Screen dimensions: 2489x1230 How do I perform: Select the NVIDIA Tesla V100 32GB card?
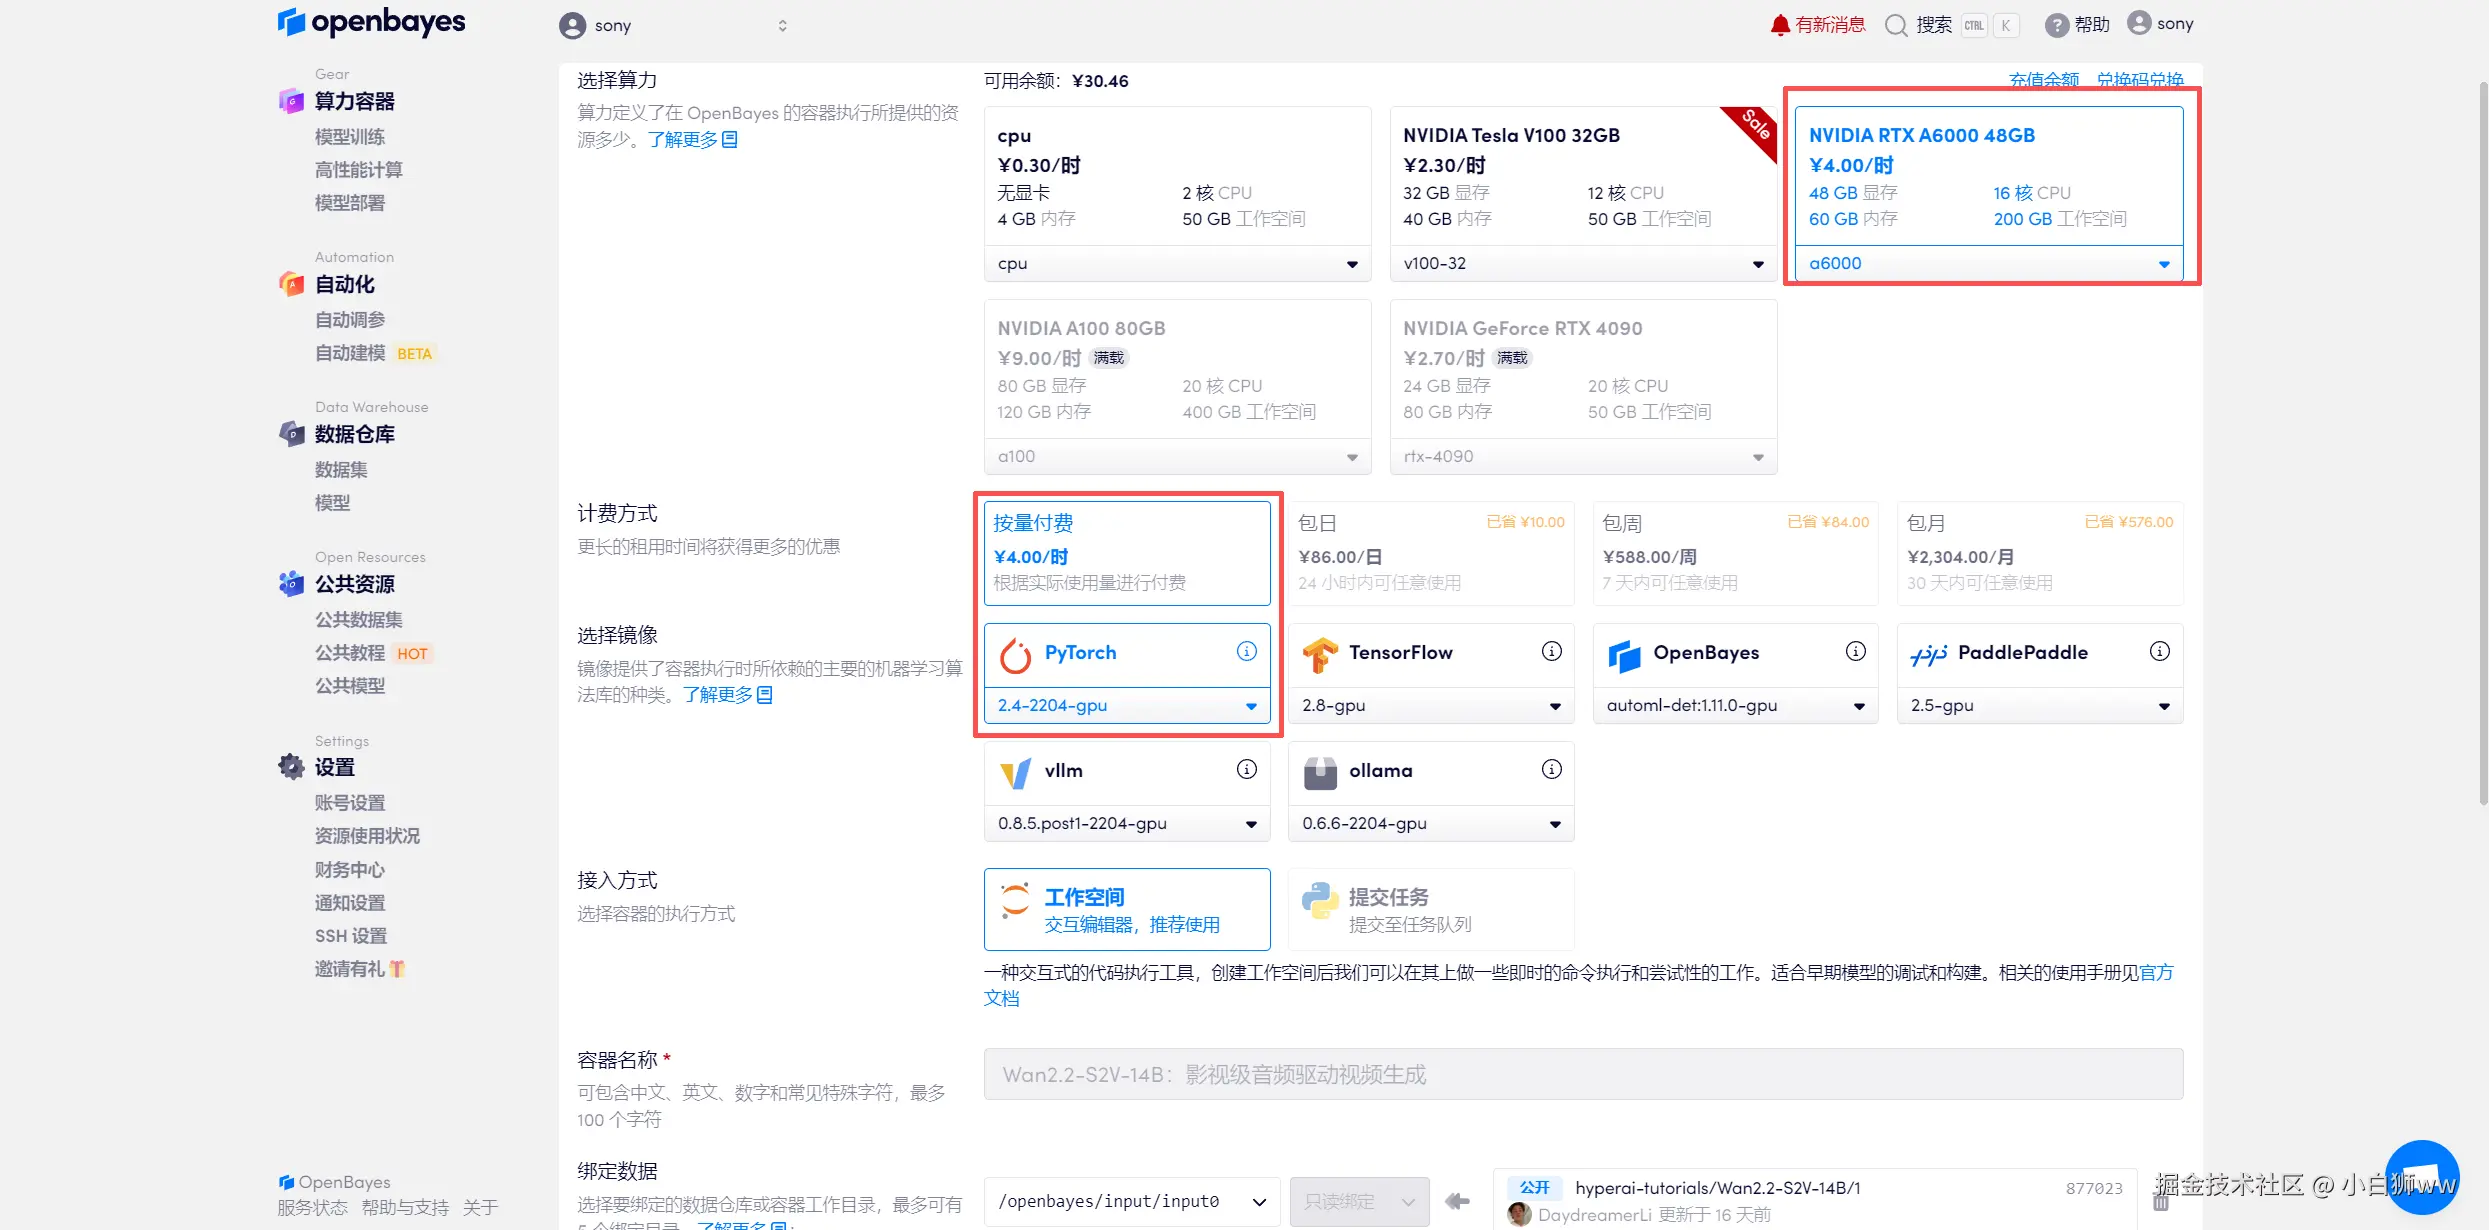click(1582, 176)
